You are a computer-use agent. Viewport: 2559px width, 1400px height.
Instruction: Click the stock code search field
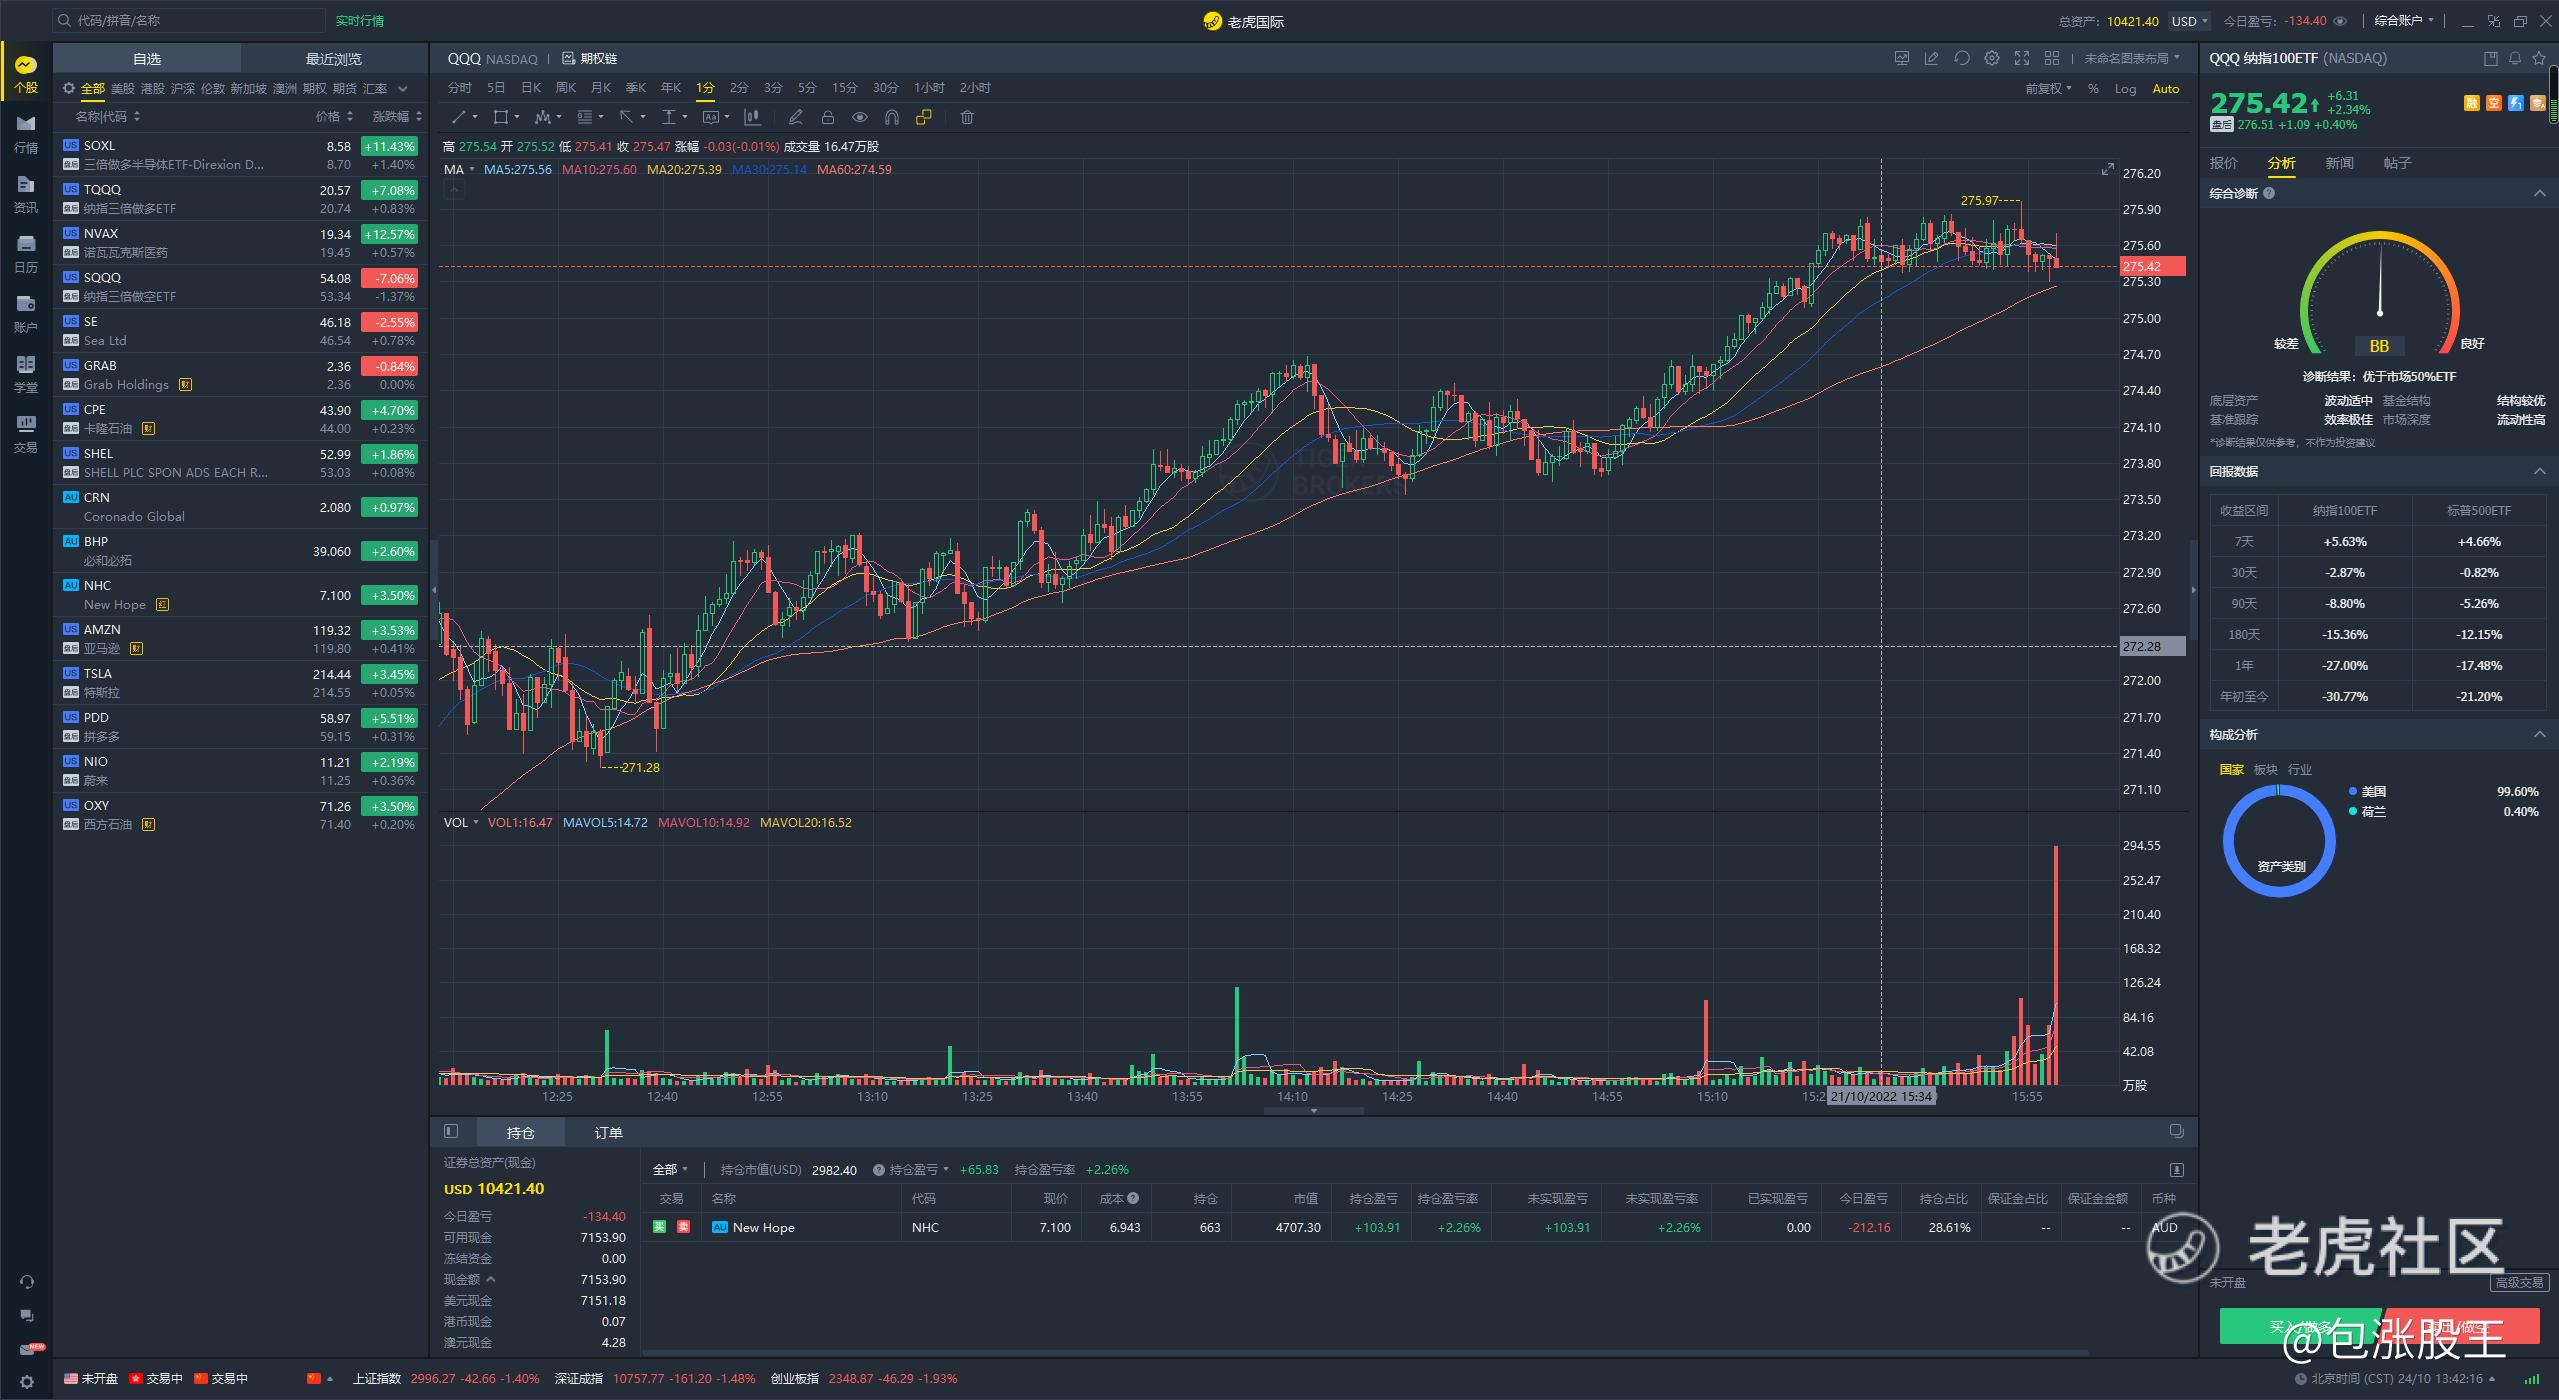190,20
